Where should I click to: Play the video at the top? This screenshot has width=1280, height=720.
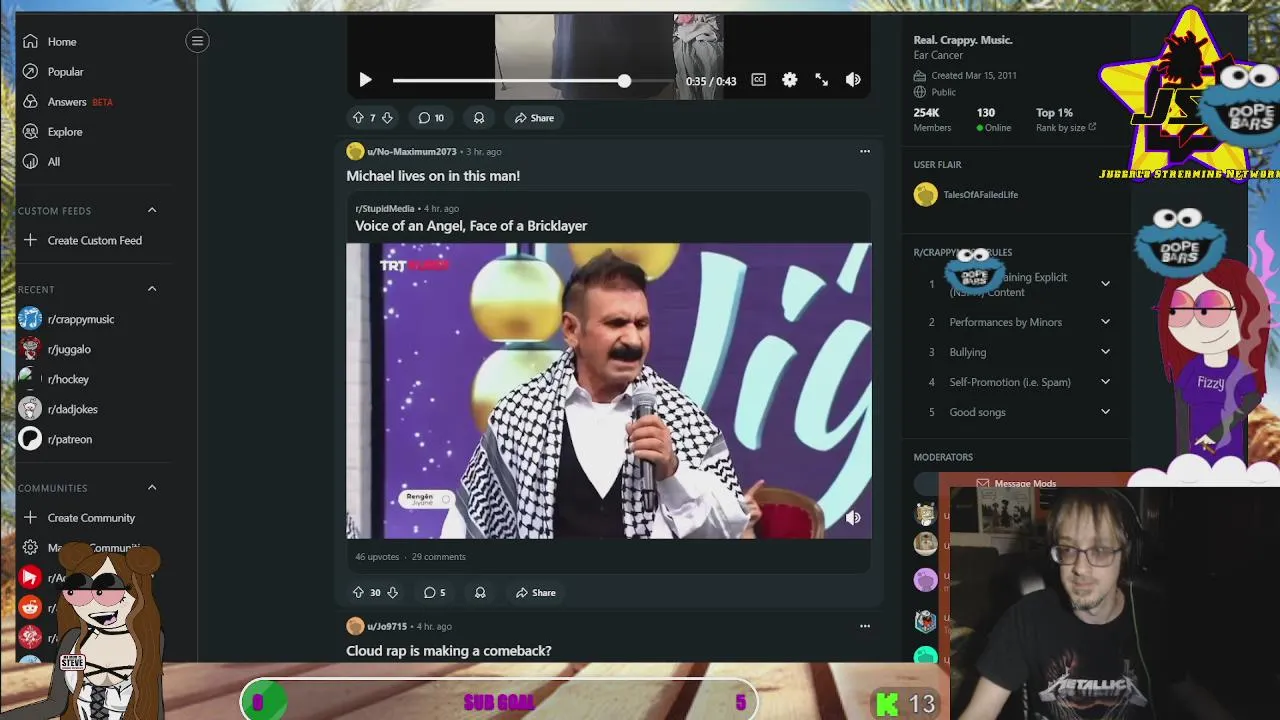pyautogui.click(x=365, y=80)
